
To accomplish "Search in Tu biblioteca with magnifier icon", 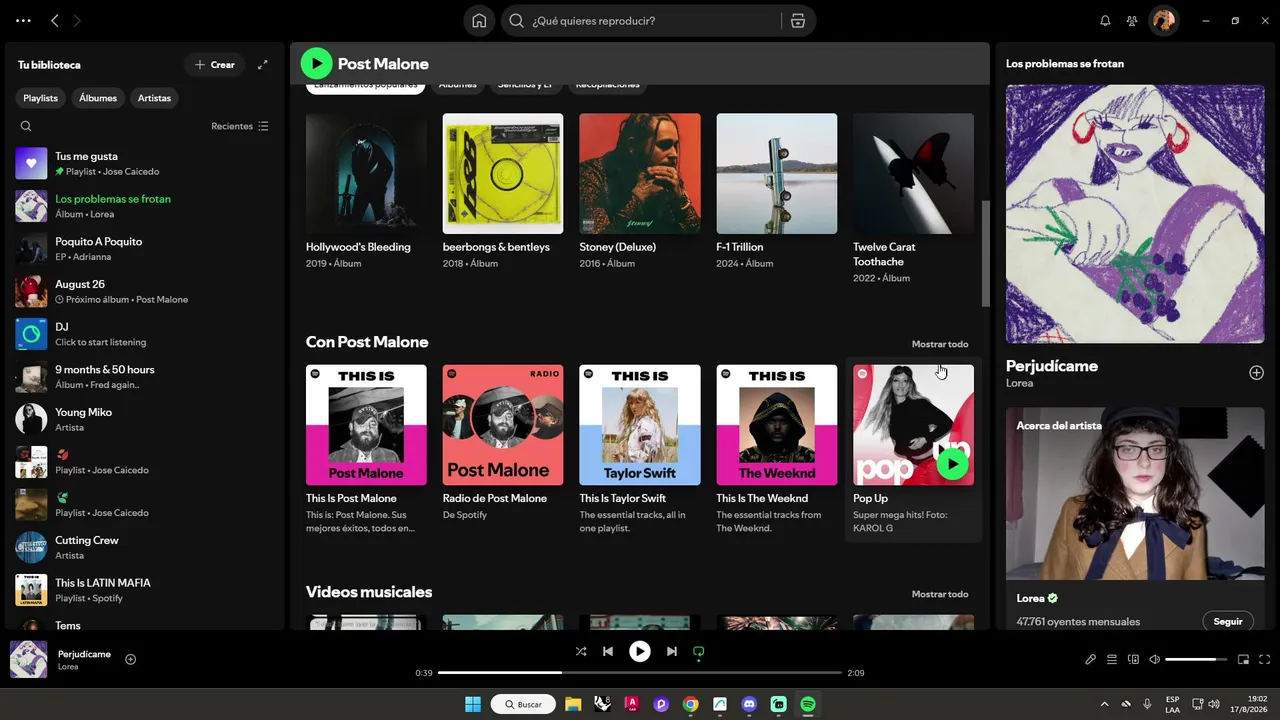I will pos(26,126).
